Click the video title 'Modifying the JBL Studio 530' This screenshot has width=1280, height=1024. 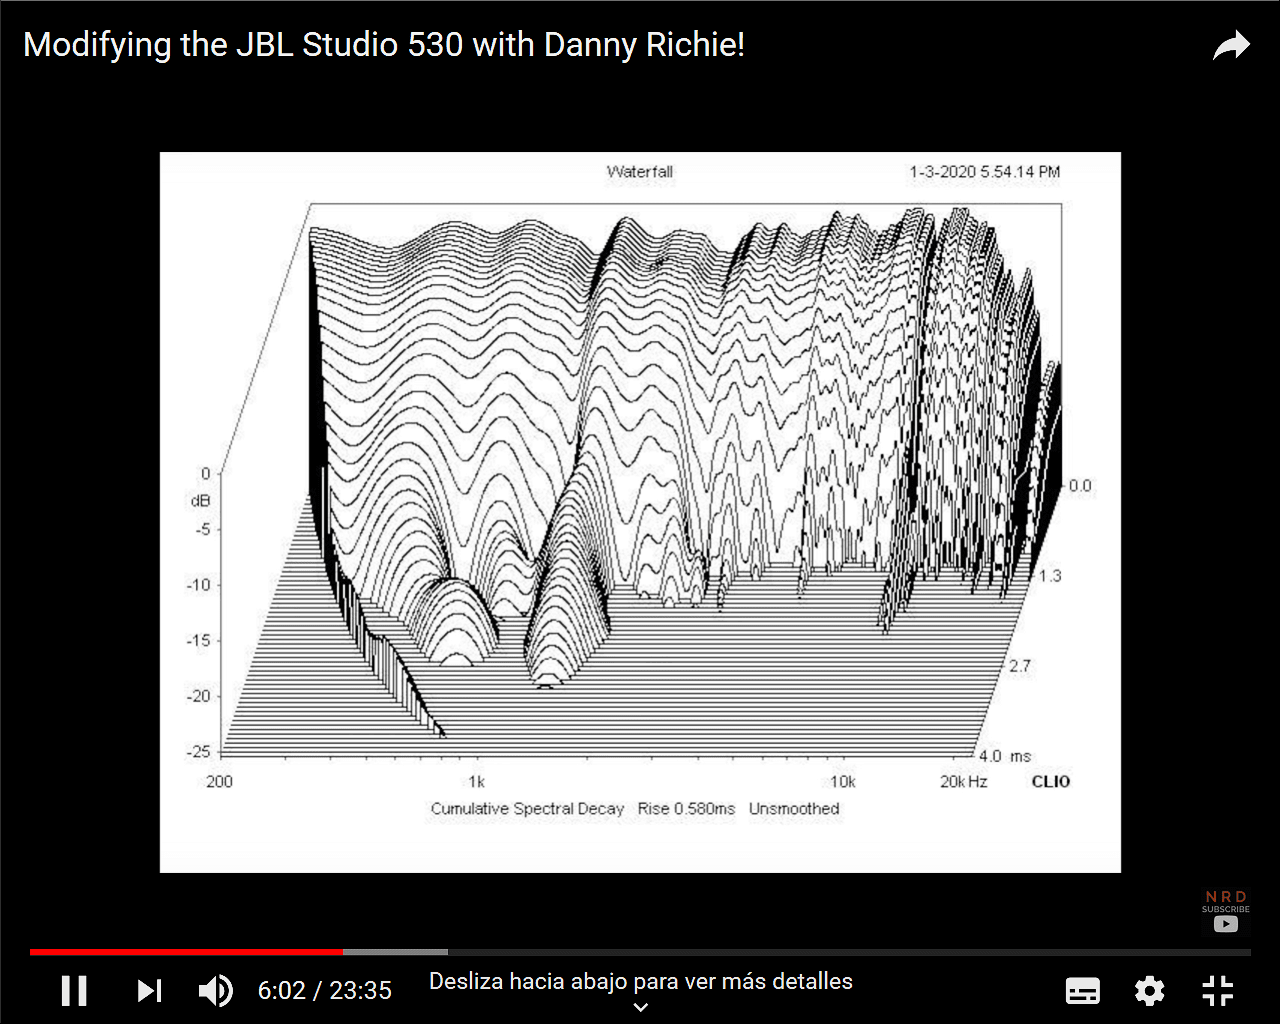(384, 45)
